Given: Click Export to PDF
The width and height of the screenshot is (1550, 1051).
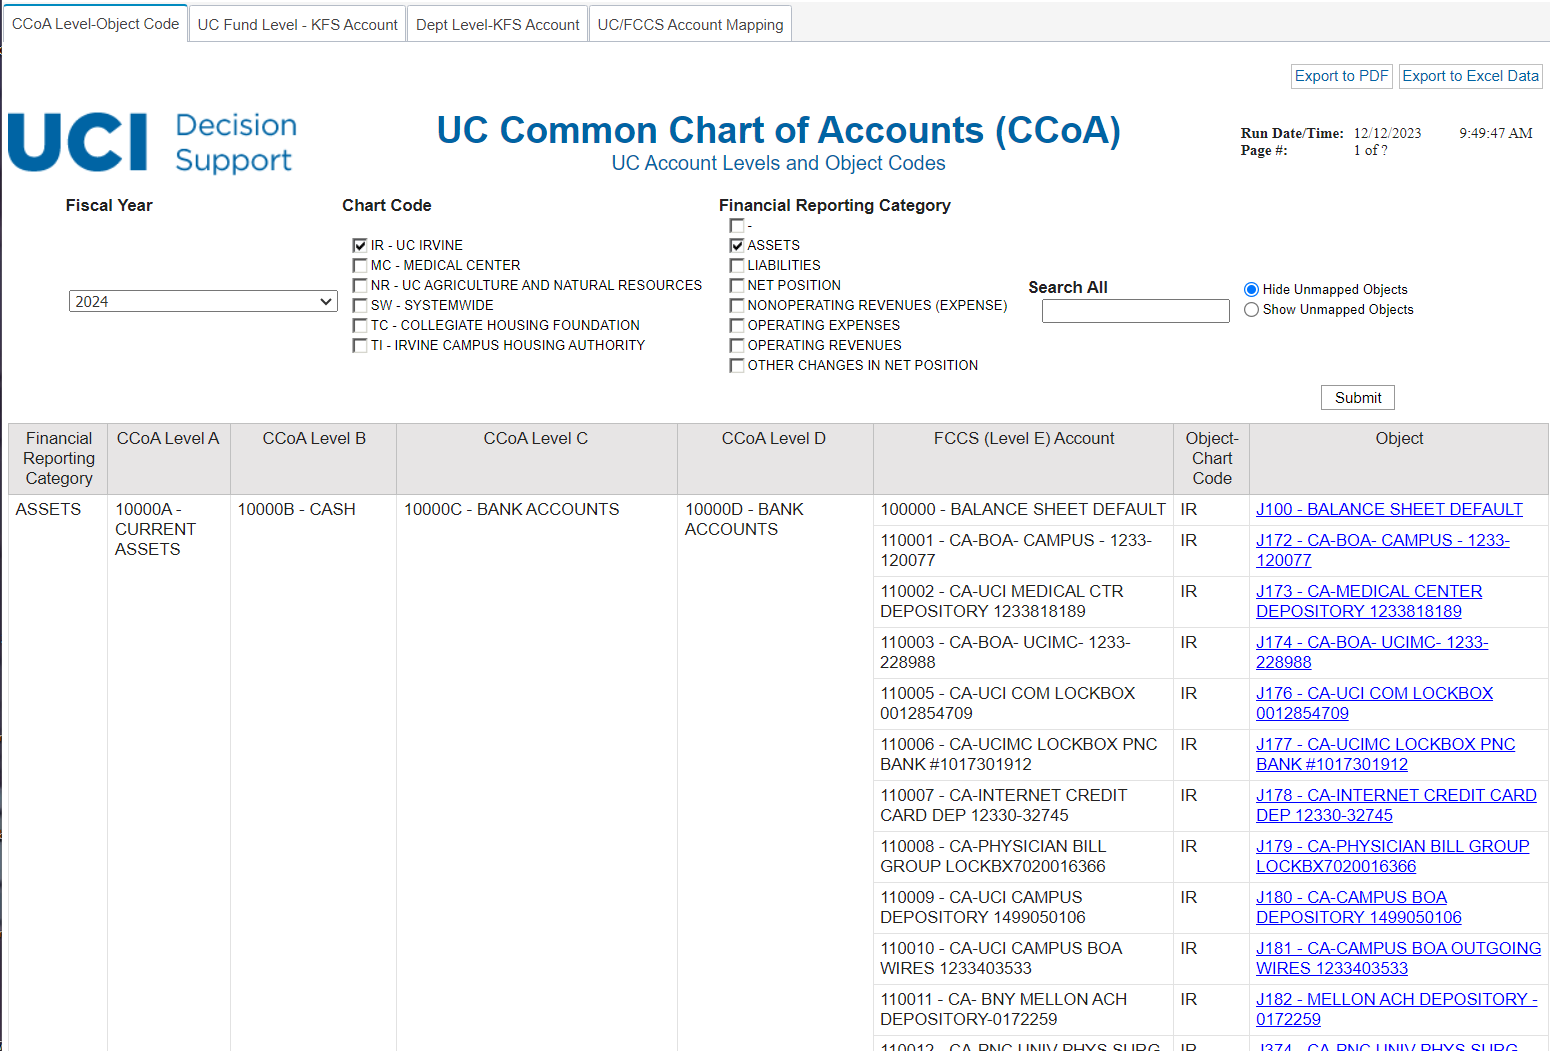Looking at the screenshot, I should pyautogui.click(x=1341, y=76).
